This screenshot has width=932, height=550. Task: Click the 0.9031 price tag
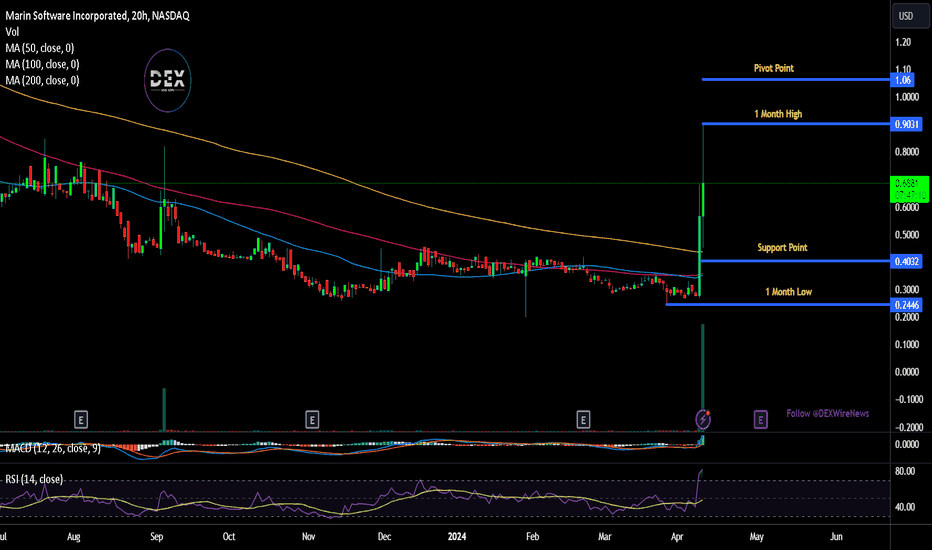point(906,124)
